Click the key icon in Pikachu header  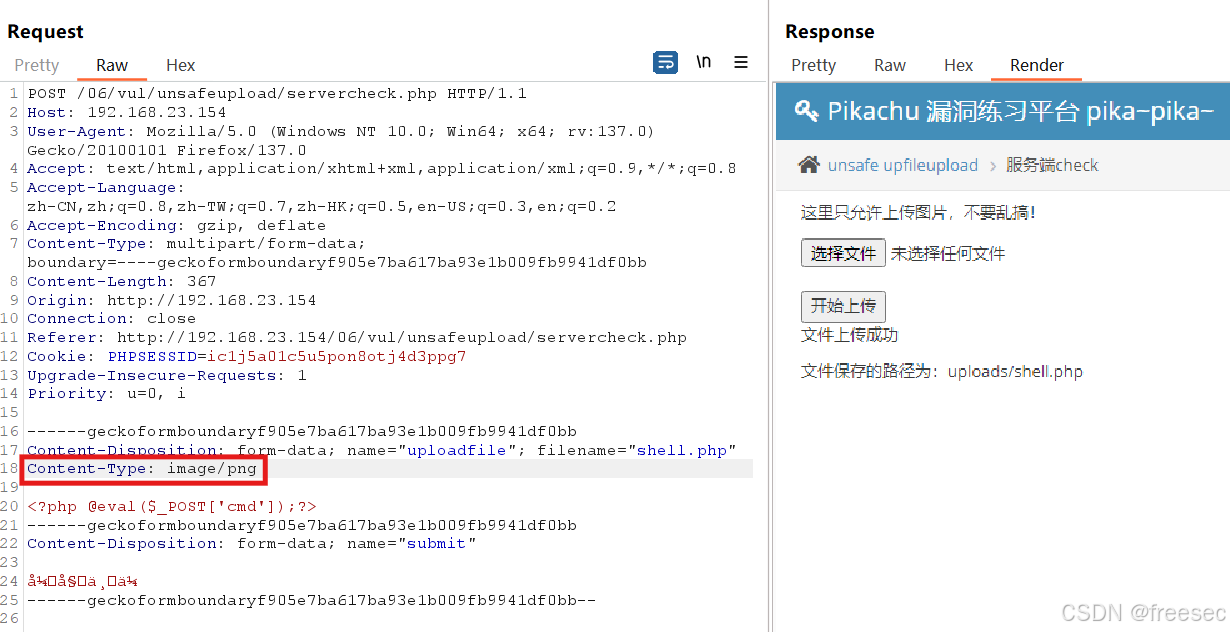(x=806, y=110)
